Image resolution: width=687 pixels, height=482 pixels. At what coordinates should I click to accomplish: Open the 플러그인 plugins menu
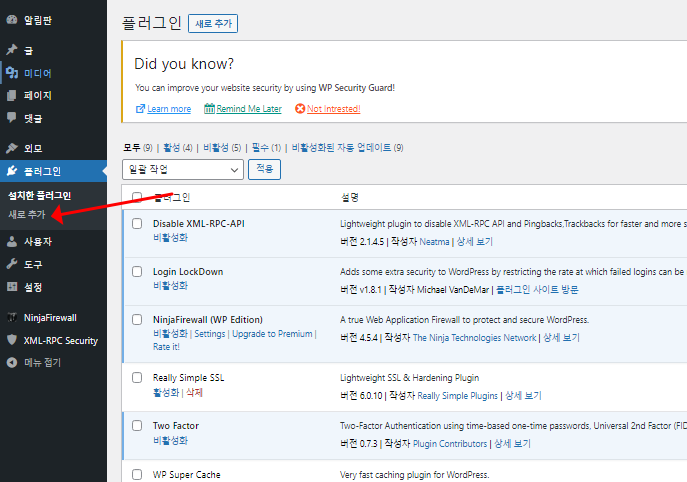pyautogui.click(x=42, y=171)
